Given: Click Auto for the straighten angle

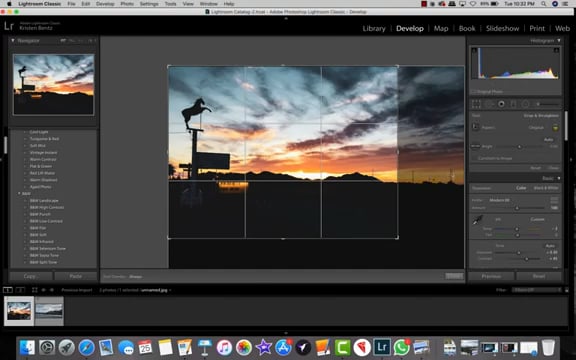Looking at the screenshot, I should tap(548, 140).
